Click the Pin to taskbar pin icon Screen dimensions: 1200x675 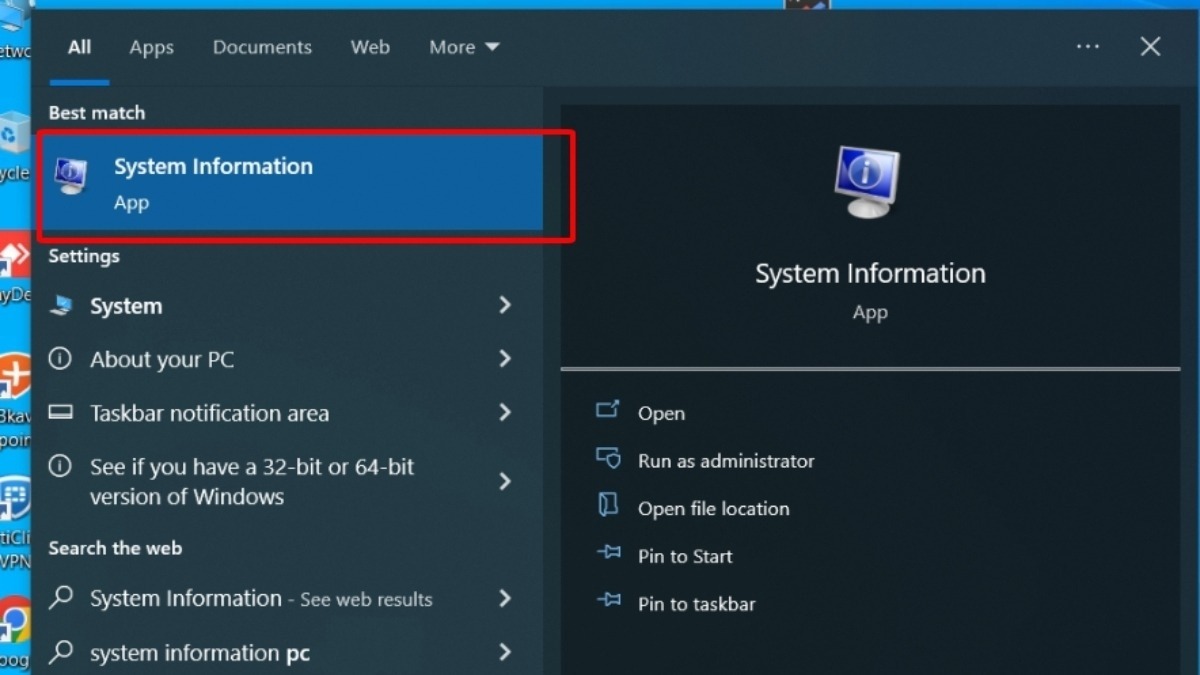(x=608, y=601)
